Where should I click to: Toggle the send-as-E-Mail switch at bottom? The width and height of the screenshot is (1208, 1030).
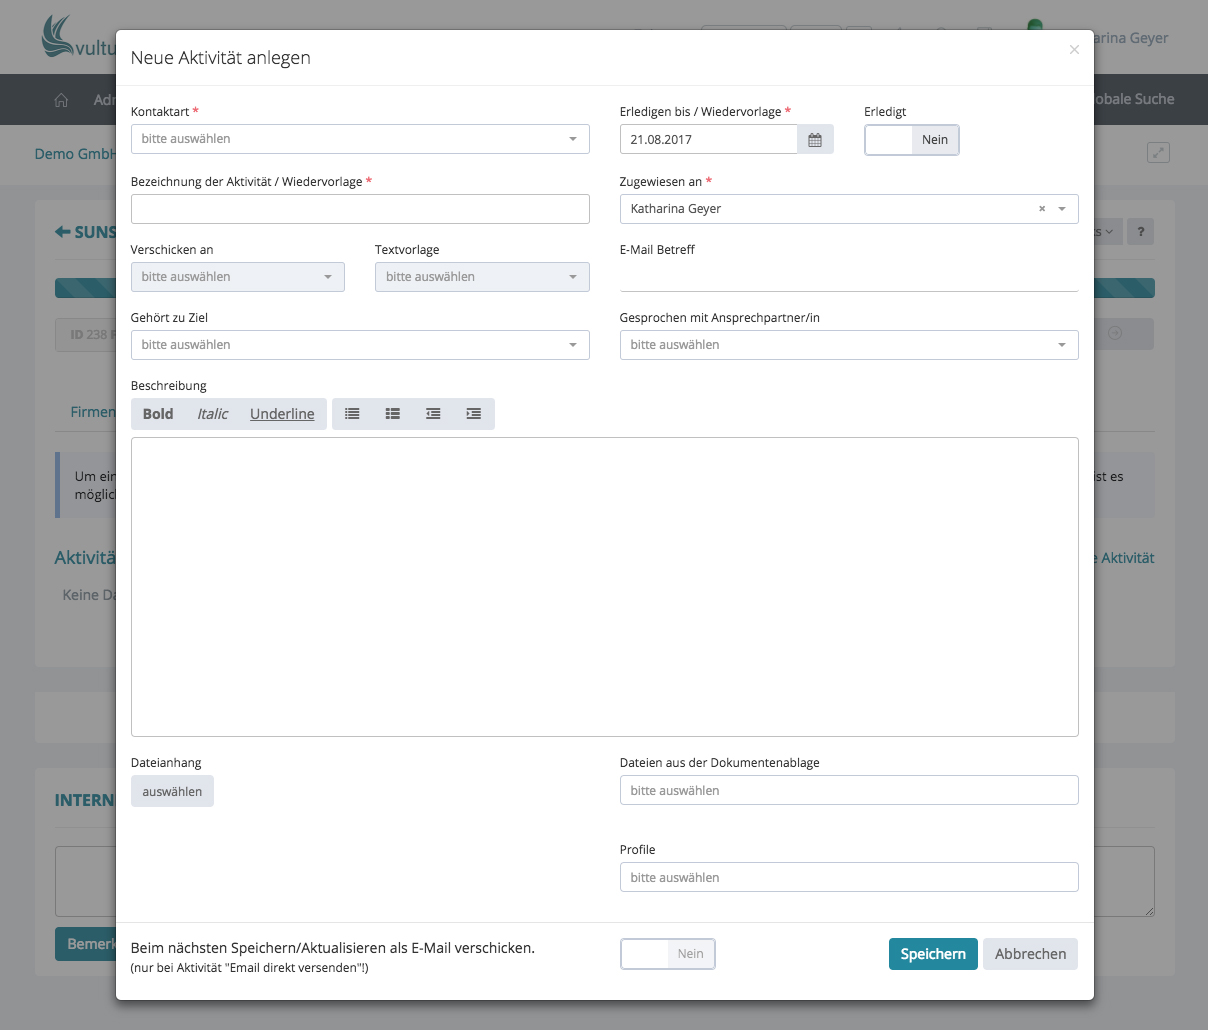pos(668,954)
